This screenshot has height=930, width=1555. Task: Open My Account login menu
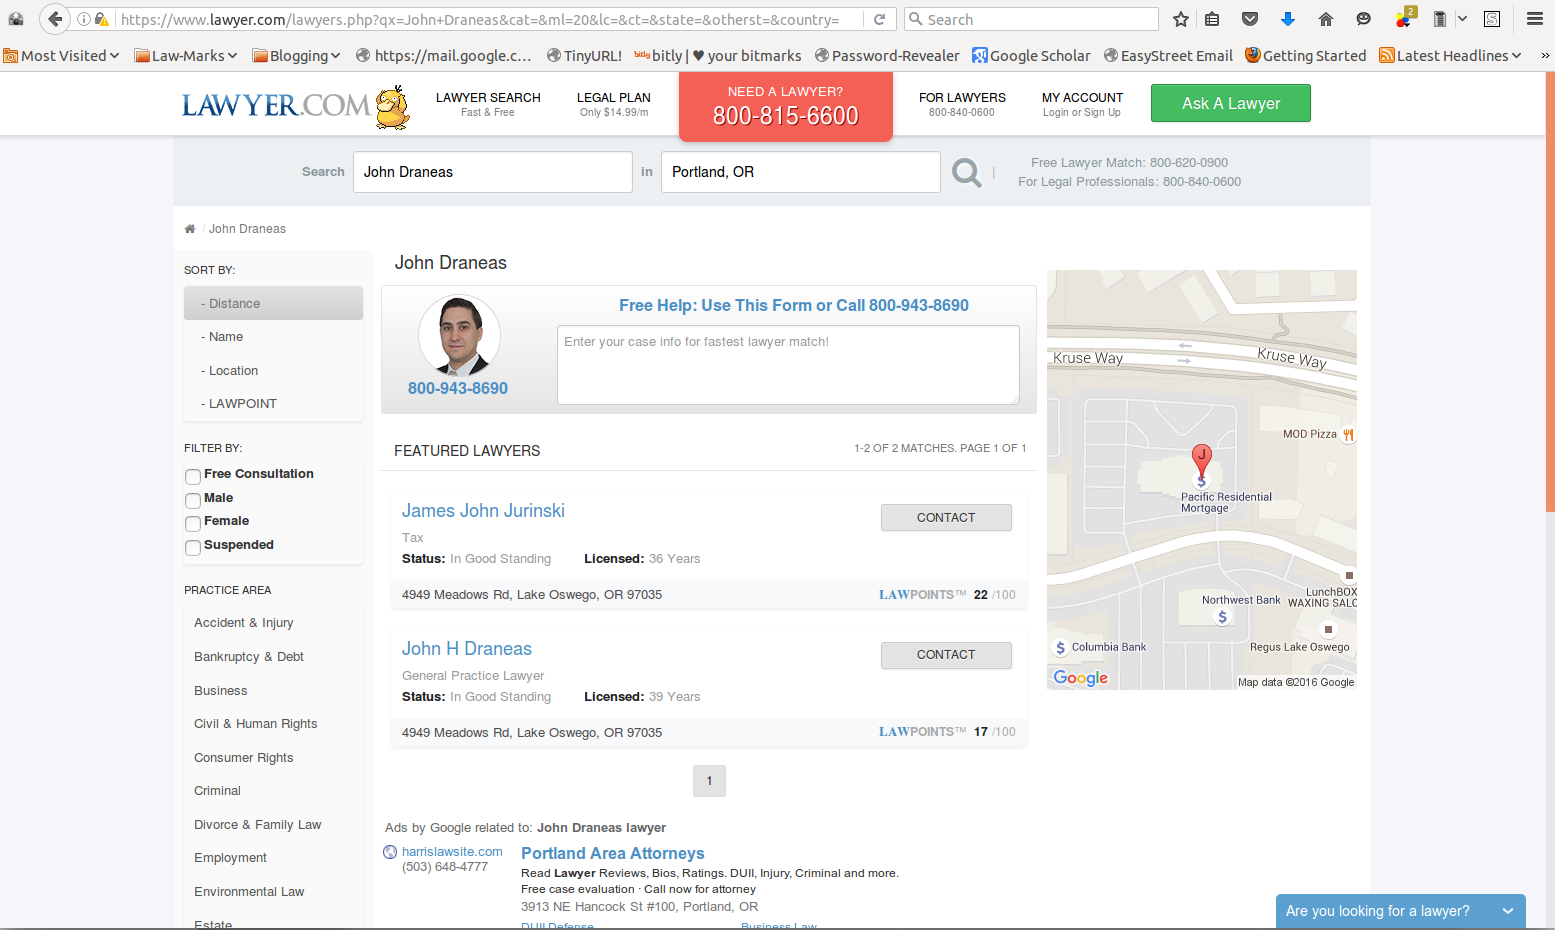click(1082, 104)
